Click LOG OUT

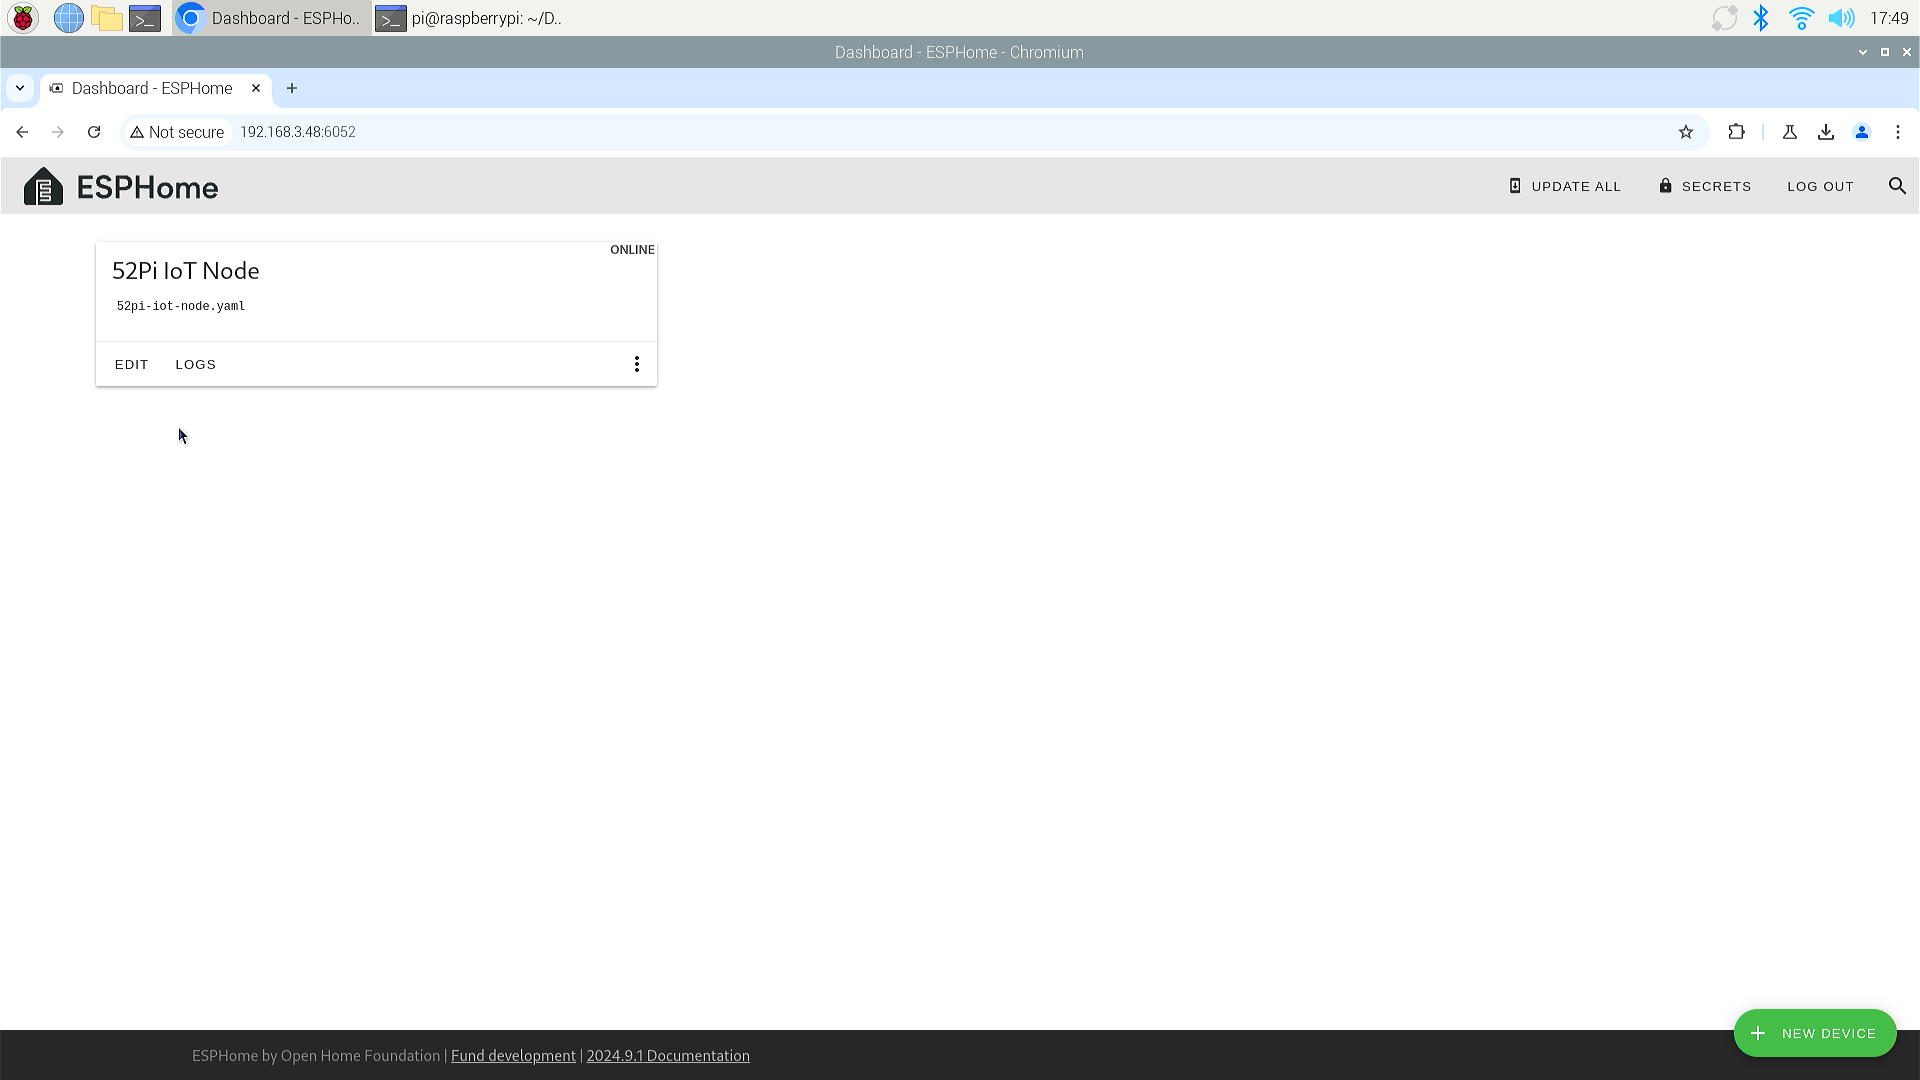coord(1821,186)
